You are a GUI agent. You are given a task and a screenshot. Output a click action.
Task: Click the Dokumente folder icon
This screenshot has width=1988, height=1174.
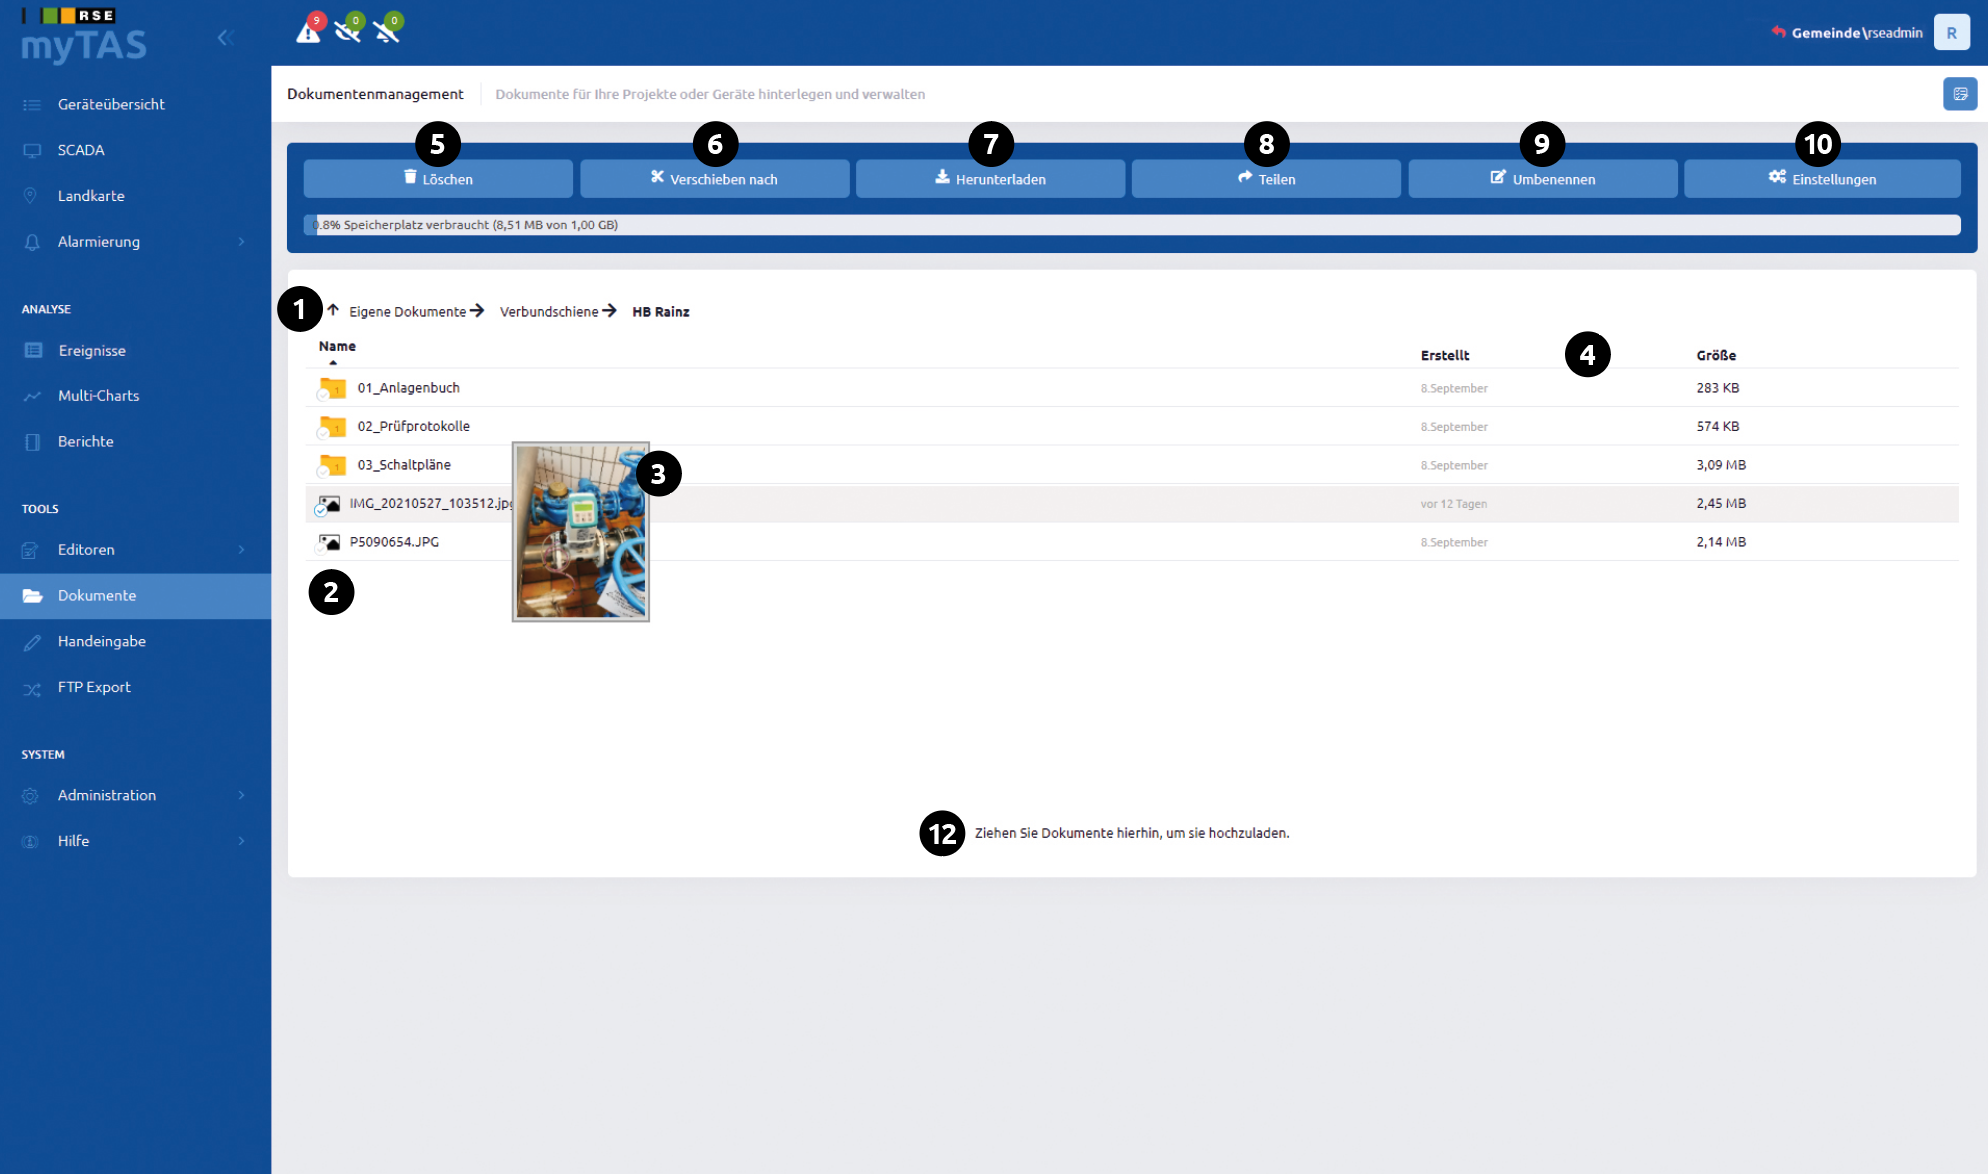(32, 596)
